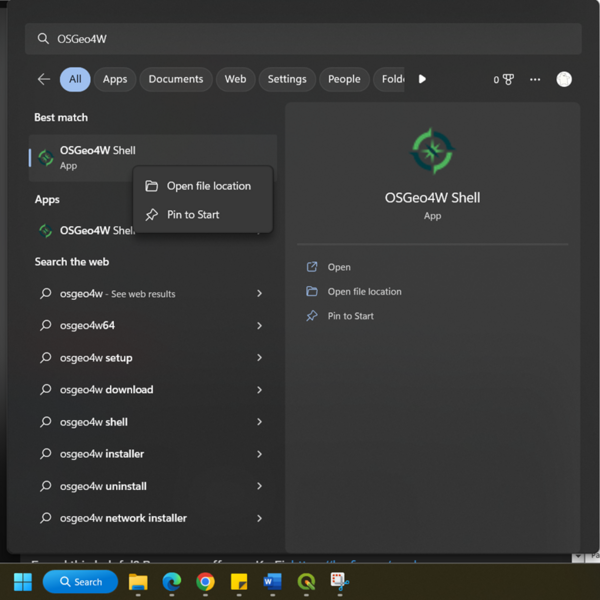Launch Google Chrome from the taskbar
This screenshot has height=600, width=600.
coord(205,582)
